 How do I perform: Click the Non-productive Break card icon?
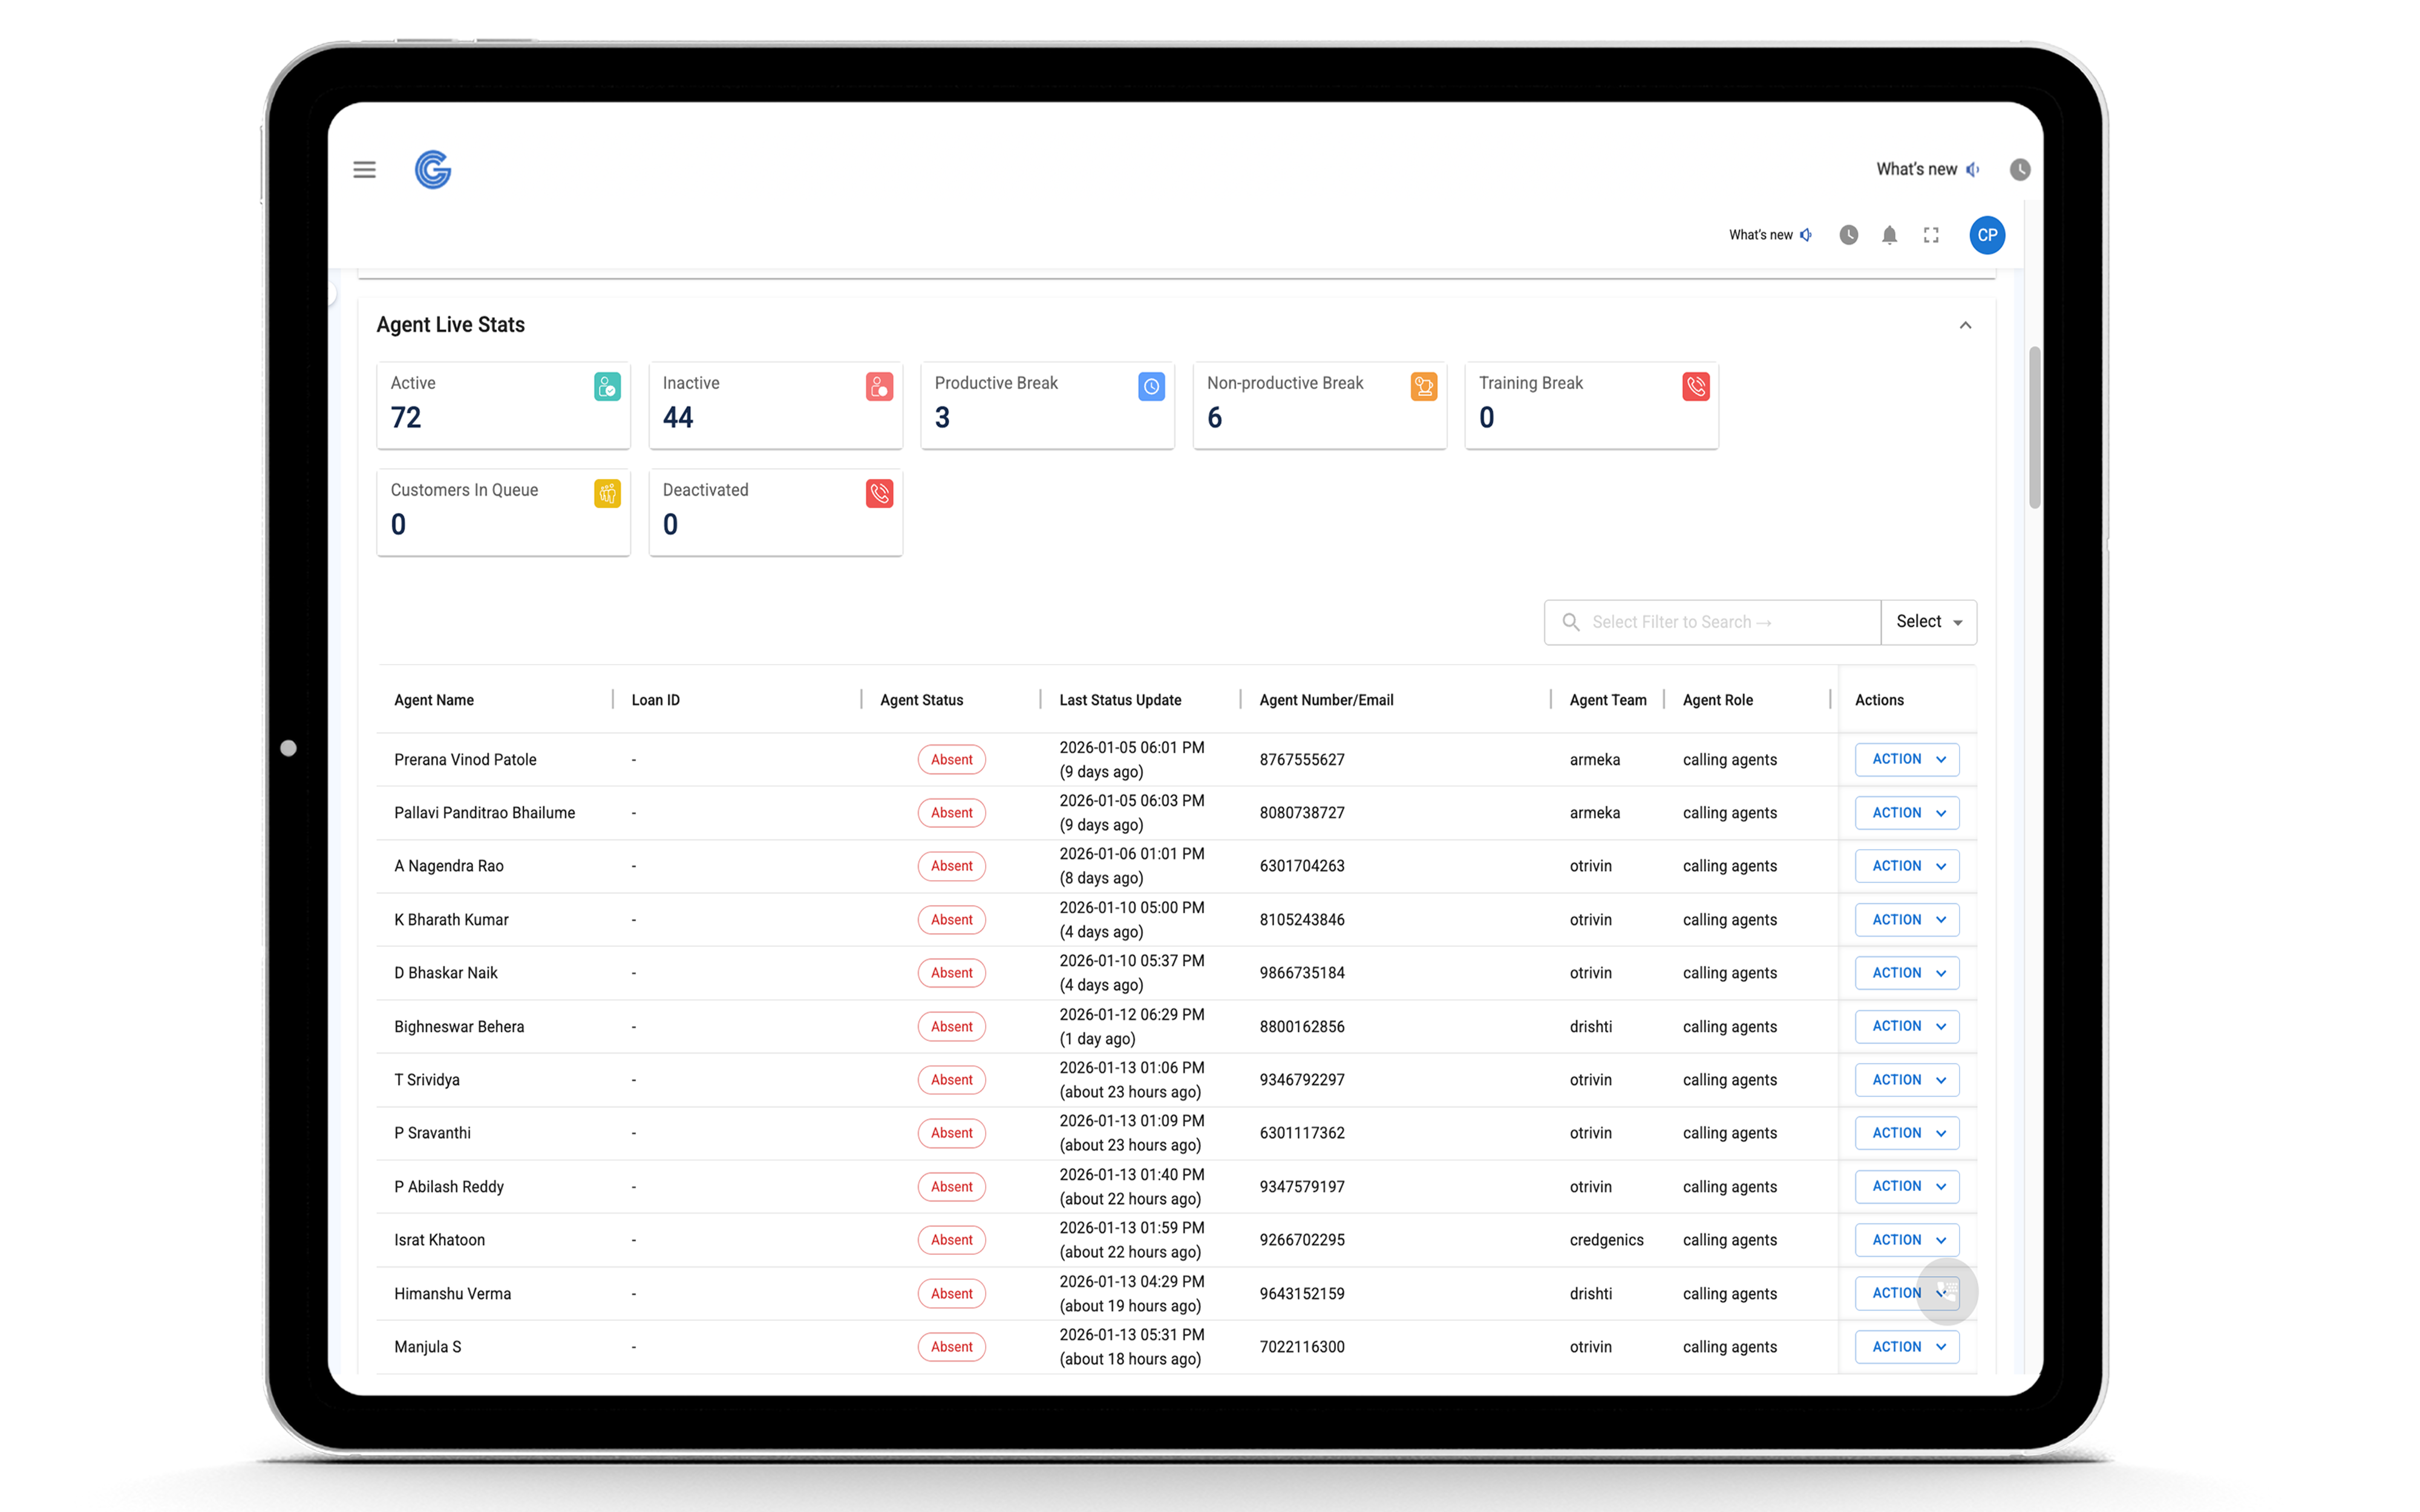tap(1423, 387)
